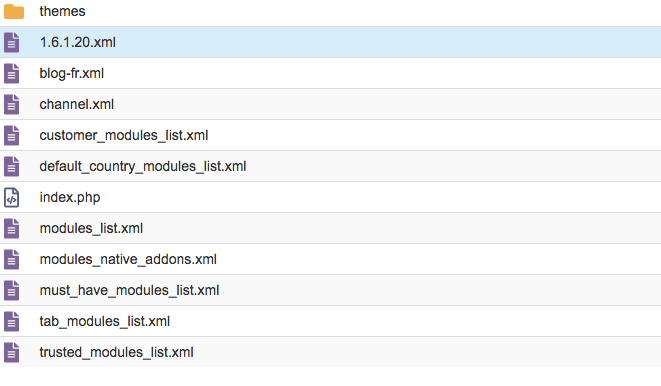The image size is (661, 386).
Task: Select trusted_modules_list.xml file name
Action: (x=116, y=352)
